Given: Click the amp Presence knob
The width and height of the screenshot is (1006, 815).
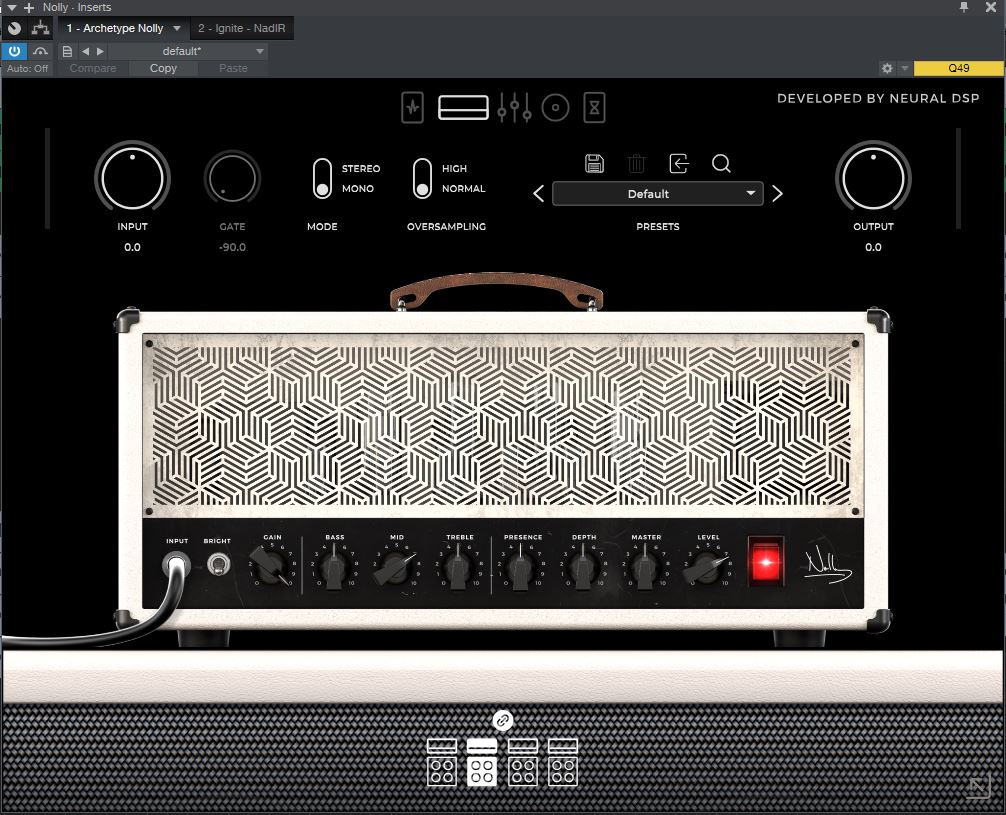Looking at the screenshot, I should pos(521,567).
